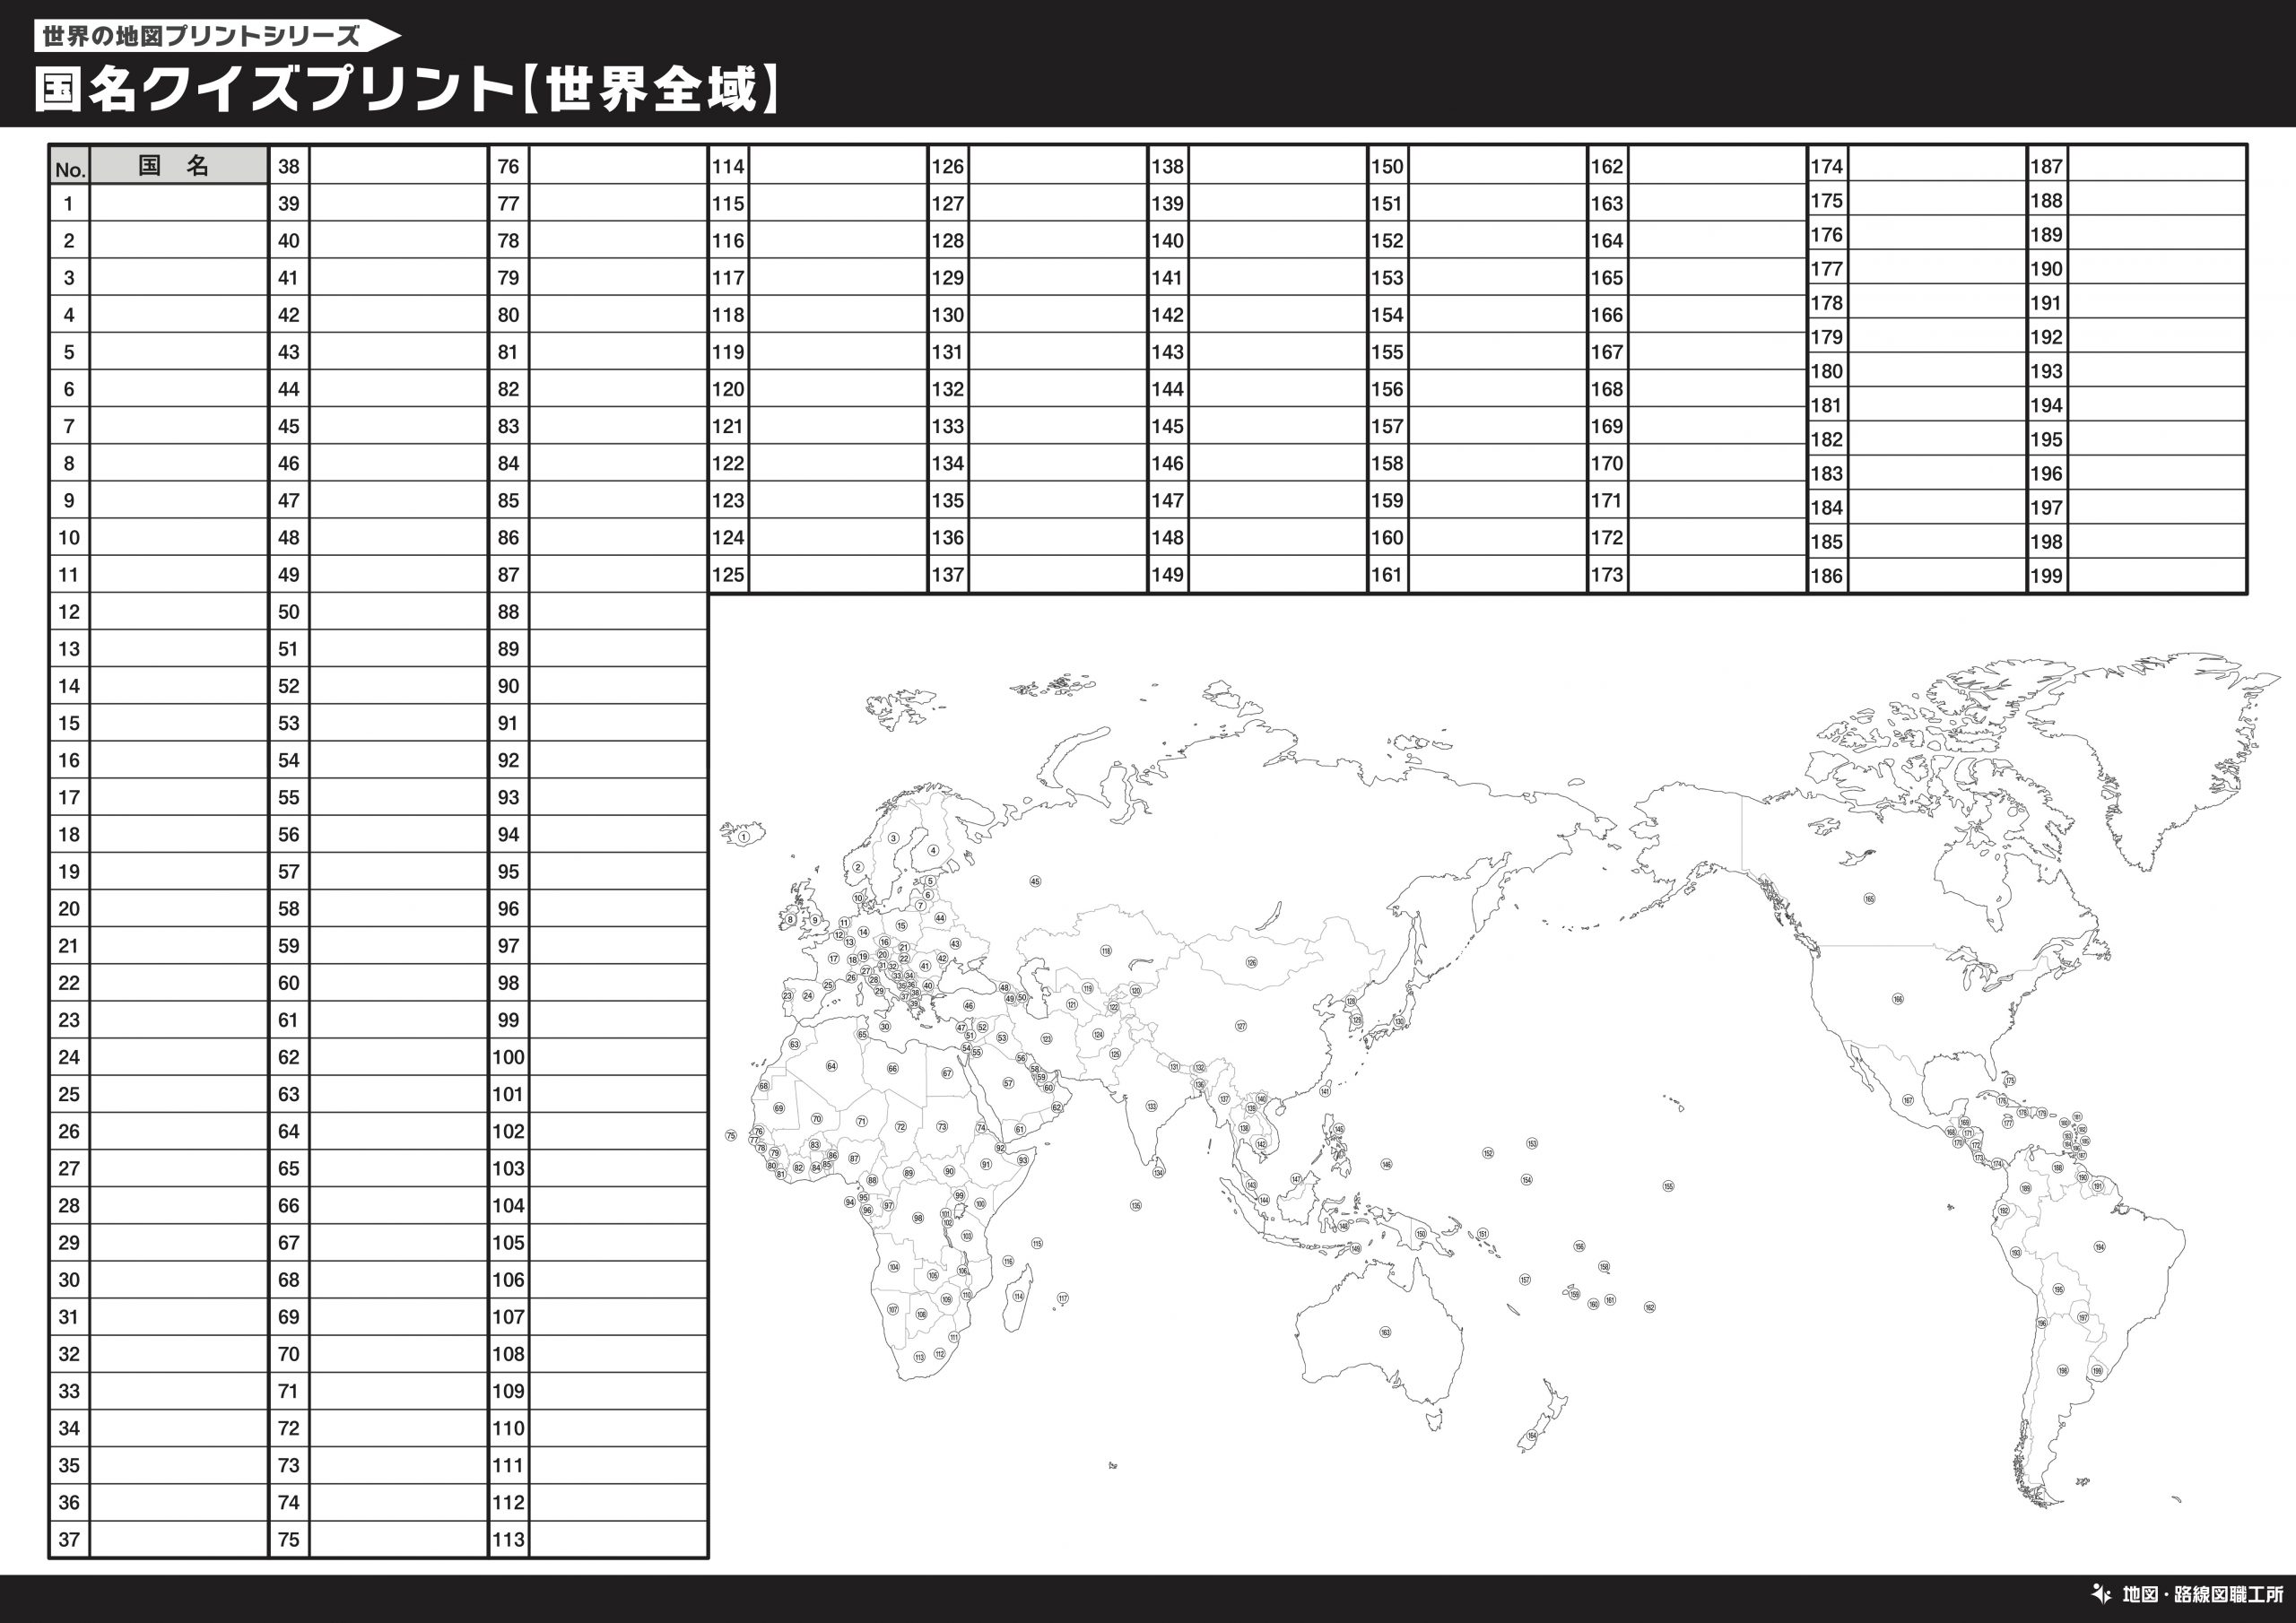Screen dimensions: 2296x1623
Task: Click map marker 66 on Libya
Action: coord(893,1069)
